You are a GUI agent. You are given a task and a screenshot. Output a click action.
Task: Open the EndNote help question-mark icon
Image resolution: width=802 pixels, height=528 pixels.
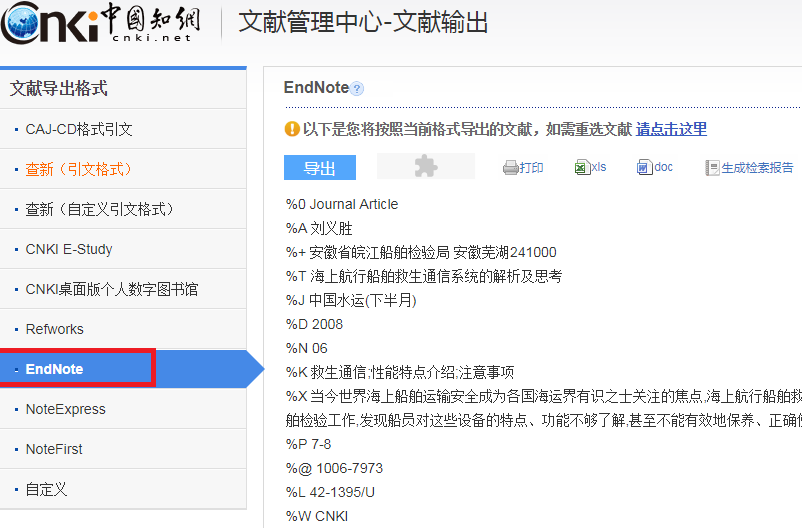[x=357, y=89]
